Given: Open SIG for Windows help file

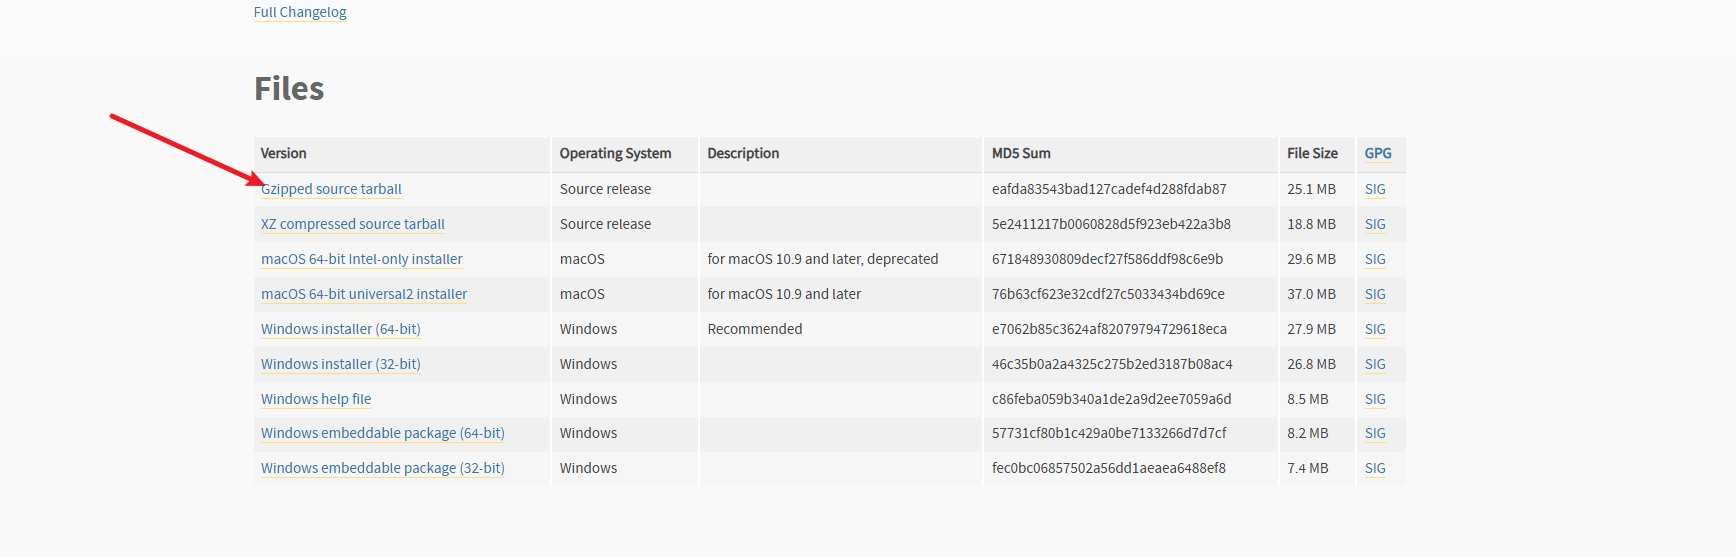Looking at the screenshot, I should (x=1375, y=399).
